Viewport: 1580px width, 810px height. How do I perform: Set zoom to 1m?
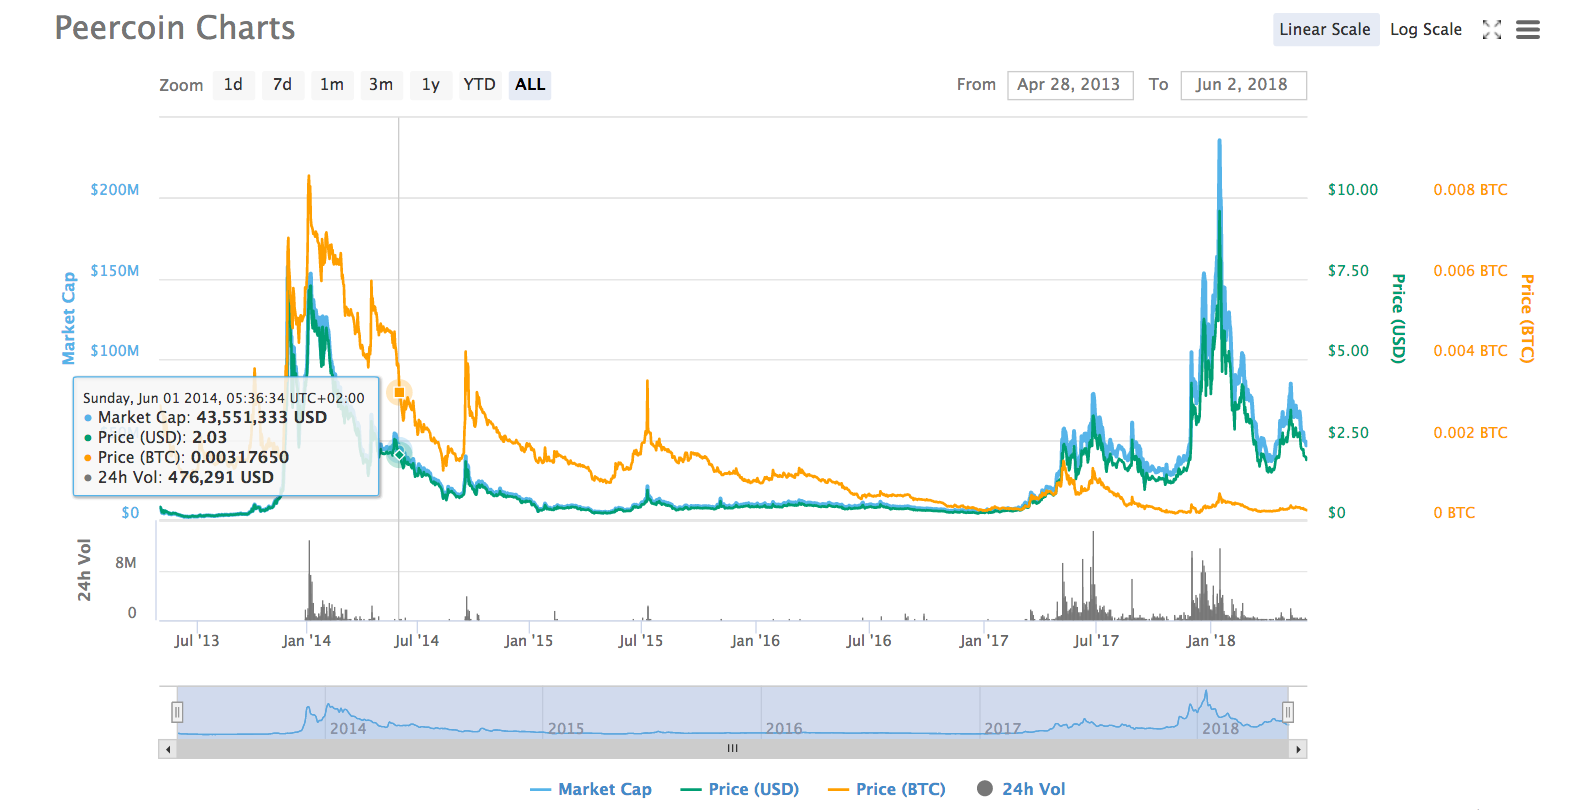click(x=332, y=85)
